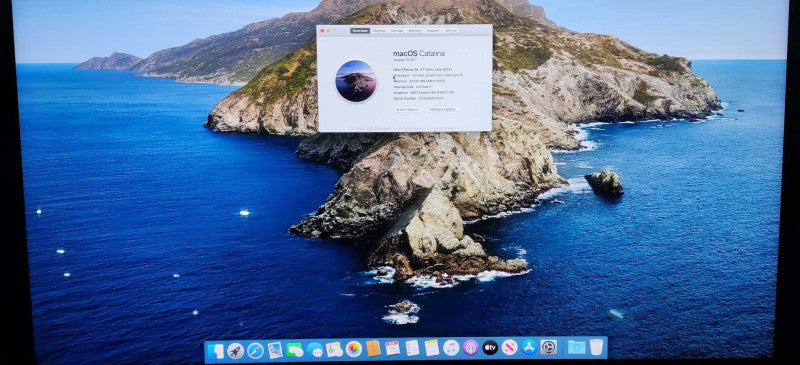Close the About This Mac window
The width and height of the screenshot is (800, 365).
[x=322, y=31]
